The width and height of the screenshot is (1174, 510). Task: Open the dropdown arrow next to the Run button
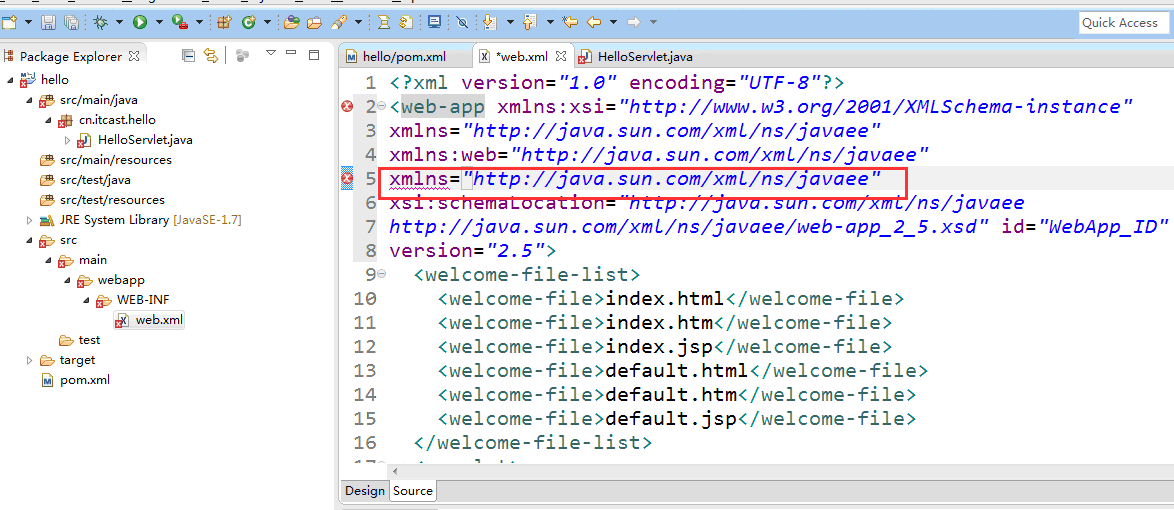click(159, 22)
